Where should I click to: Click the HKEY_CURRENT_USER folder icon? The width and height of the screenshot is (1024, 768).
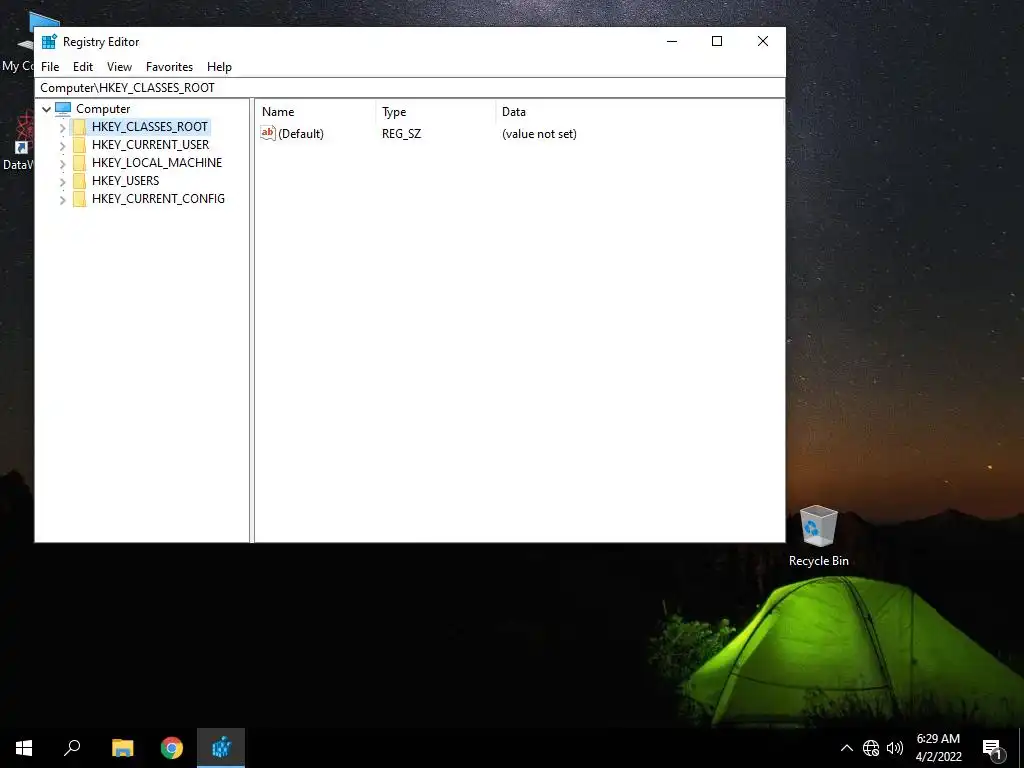pyautogui.click(x=79, y=145)
